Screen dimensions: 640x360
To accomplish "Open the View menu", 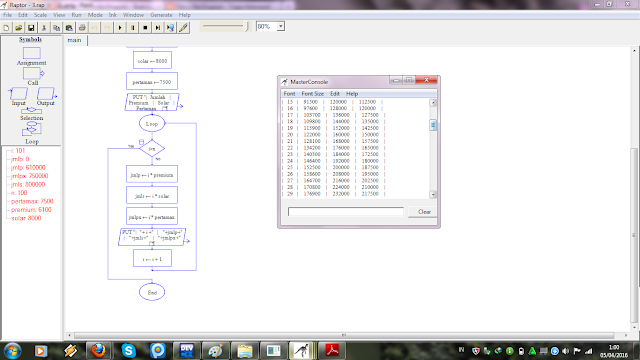I will point(59,15).
